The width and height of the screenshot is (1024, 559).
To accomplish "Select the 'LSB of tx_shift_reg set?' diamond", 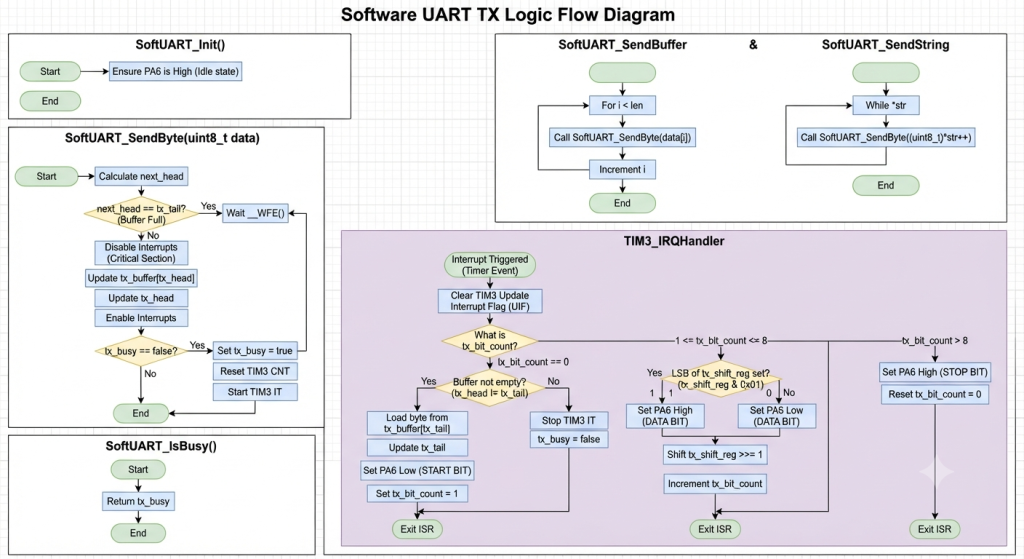I will point(721,379).
